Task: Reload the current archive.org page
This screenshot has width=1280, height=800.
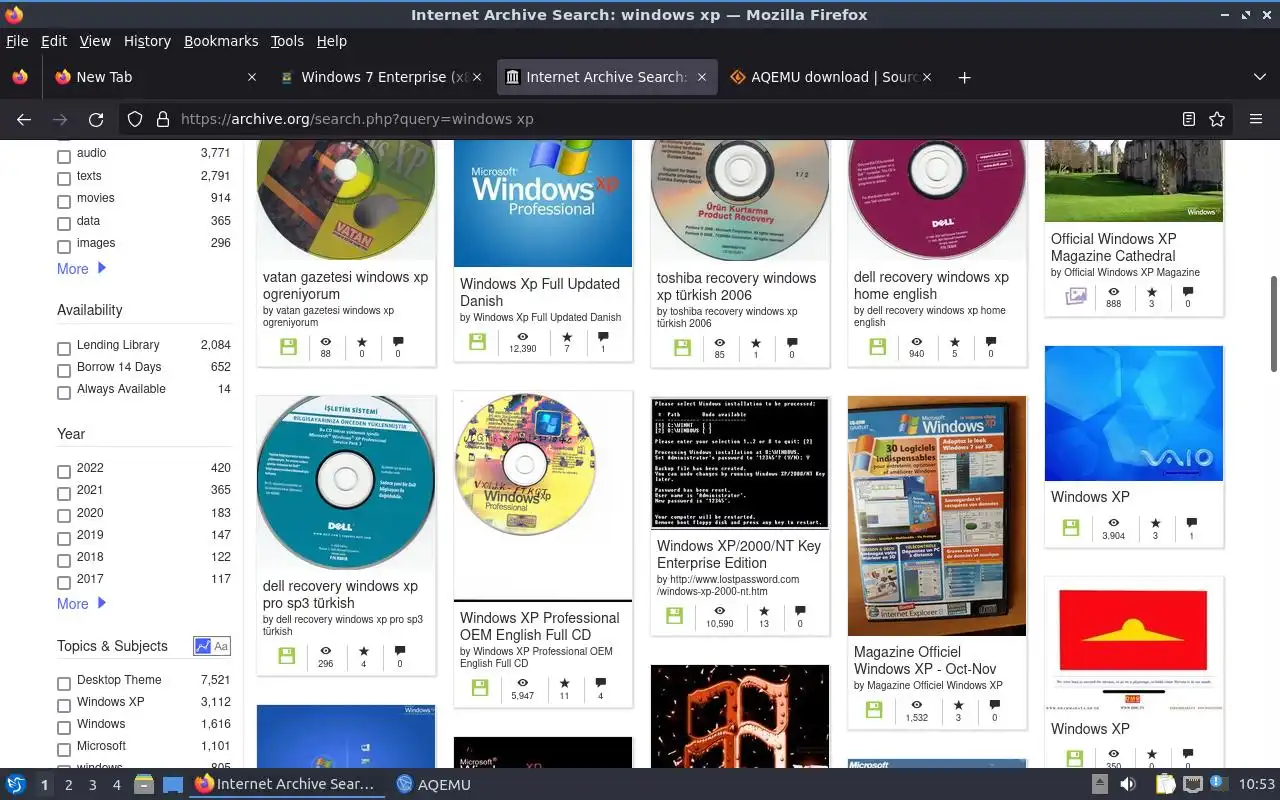Action: 96,119
